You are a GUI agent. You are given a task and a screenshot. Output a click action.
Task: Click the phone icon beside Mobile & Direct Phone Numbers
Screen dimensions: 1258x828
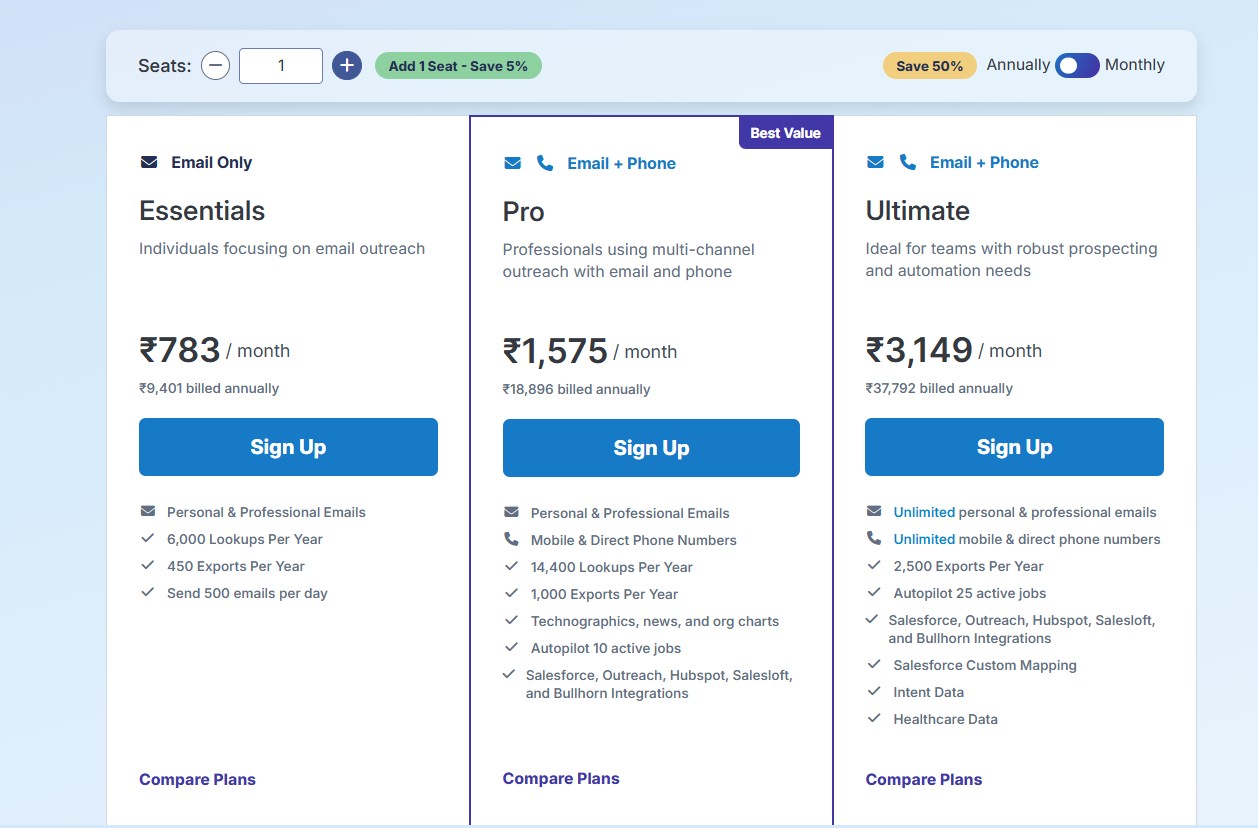[x=510, y=539]
